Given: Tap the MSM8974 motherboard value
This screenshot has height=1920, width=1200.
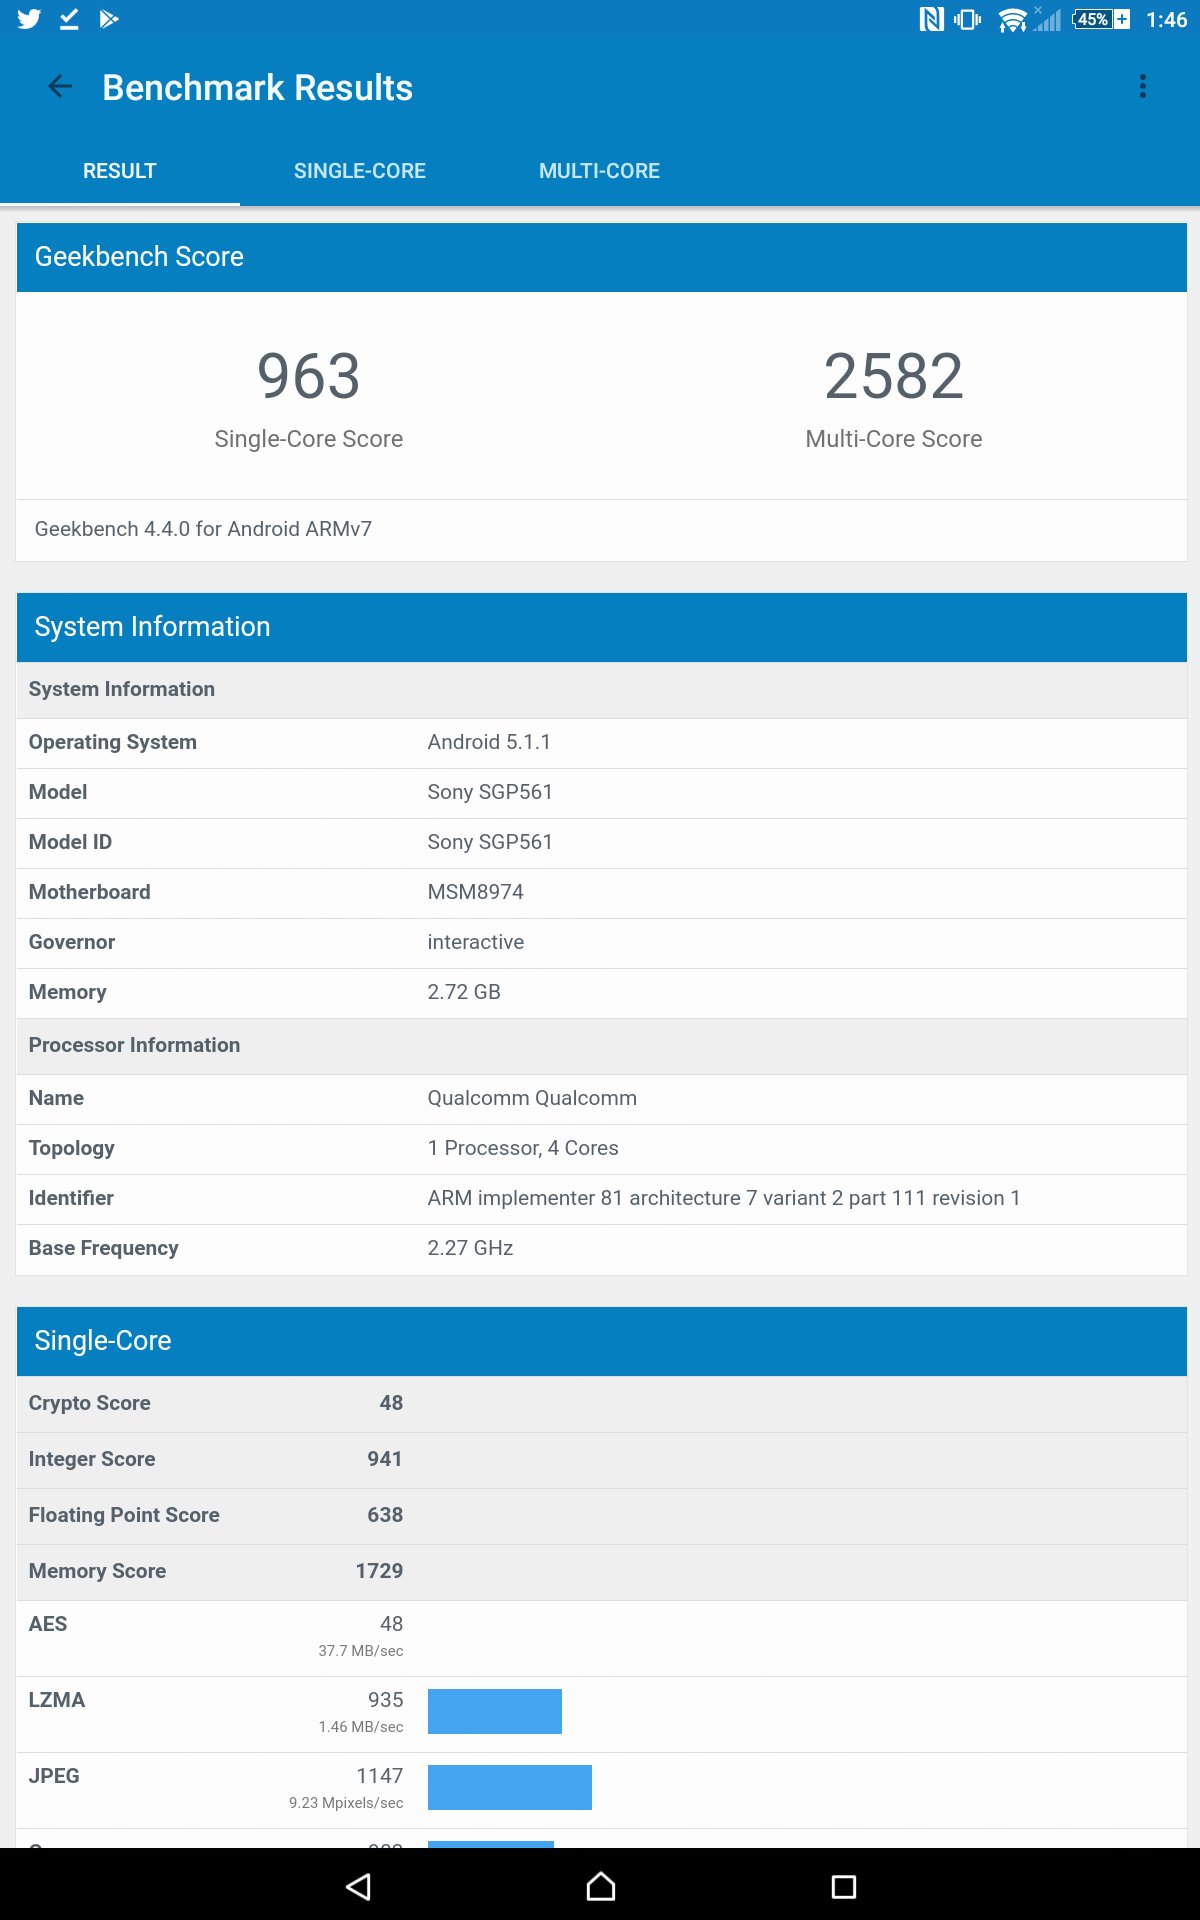Looking at the screenshot, I should coord(475,892).
